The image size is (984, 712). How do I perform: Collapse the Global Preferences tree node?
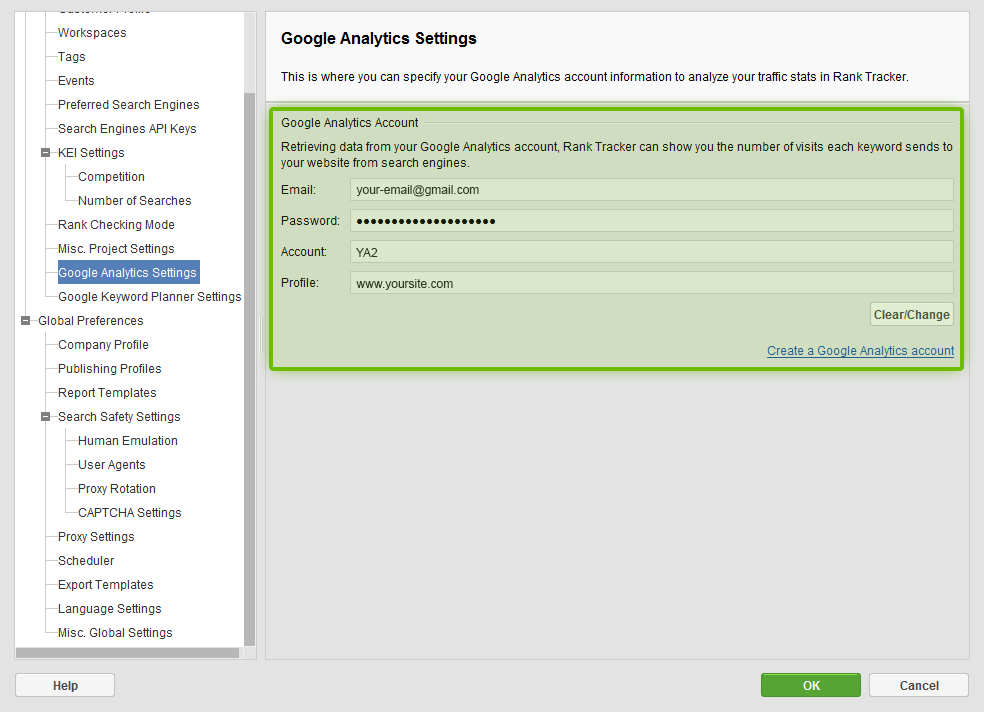click(25, 321)
